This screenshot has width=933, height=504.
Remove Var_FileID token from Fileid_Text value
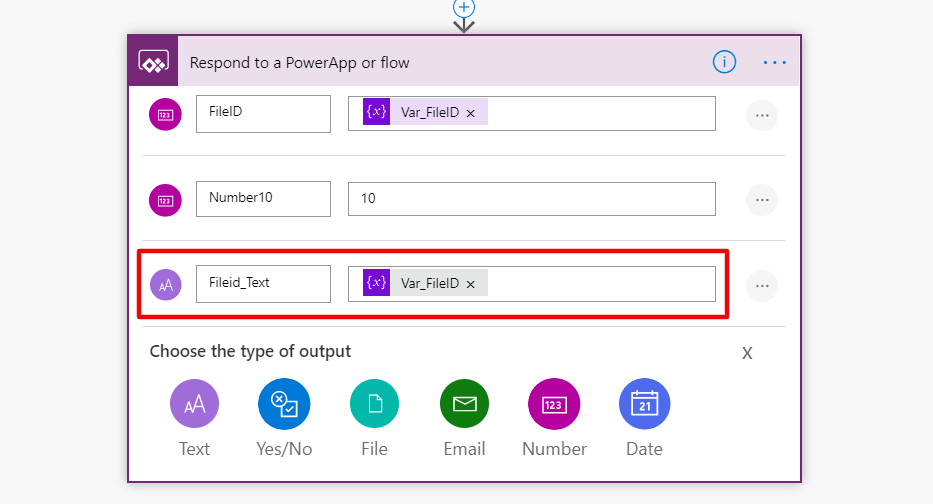tap(471, 284)
